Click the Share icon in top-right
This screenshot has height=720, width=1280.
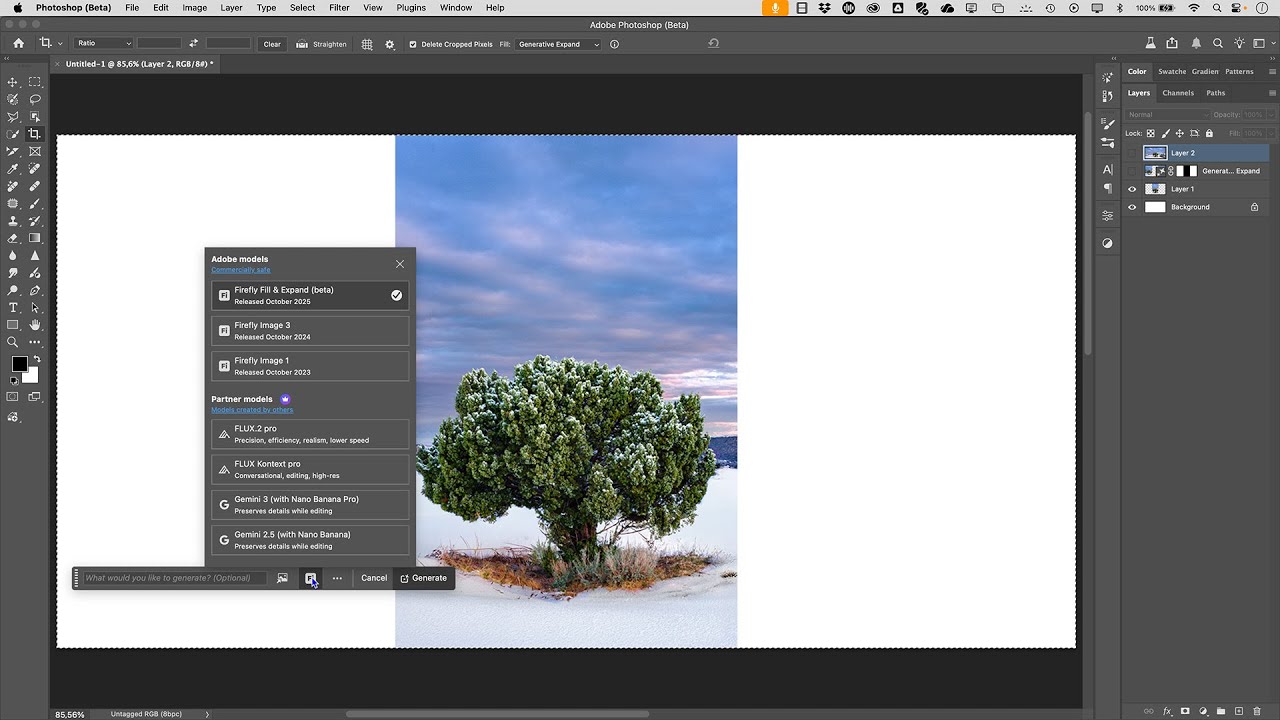[1172, 44]
